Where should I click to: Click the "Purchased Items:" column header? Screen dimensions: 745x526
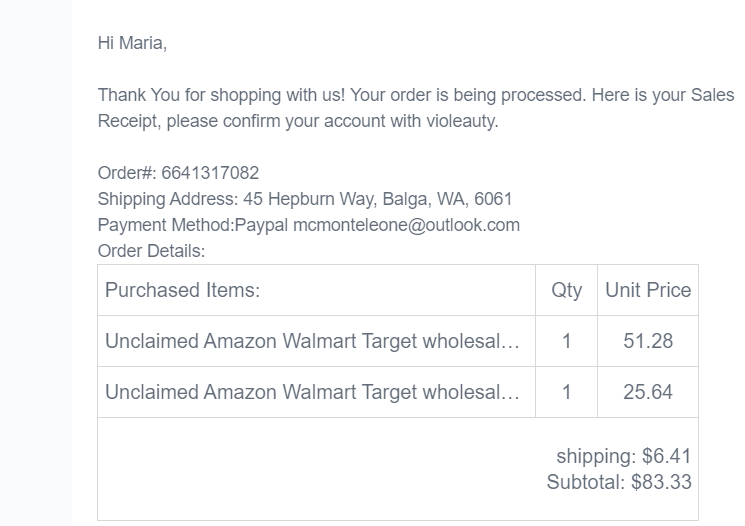tap(182, 290)
